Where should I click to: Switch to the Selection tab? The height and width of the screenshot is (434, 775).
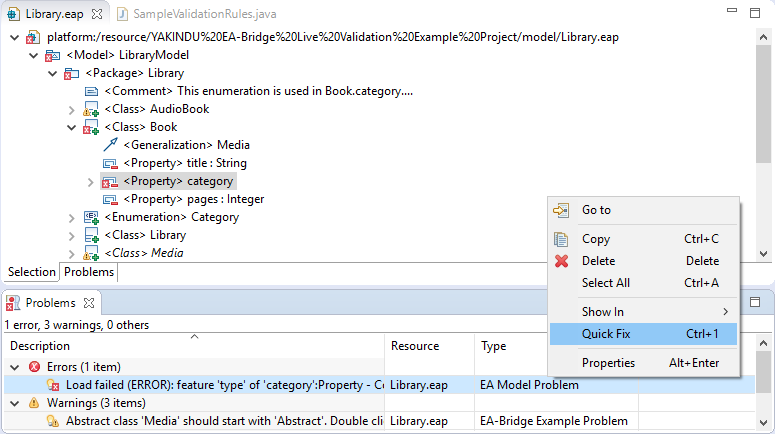tap(31, 272)
